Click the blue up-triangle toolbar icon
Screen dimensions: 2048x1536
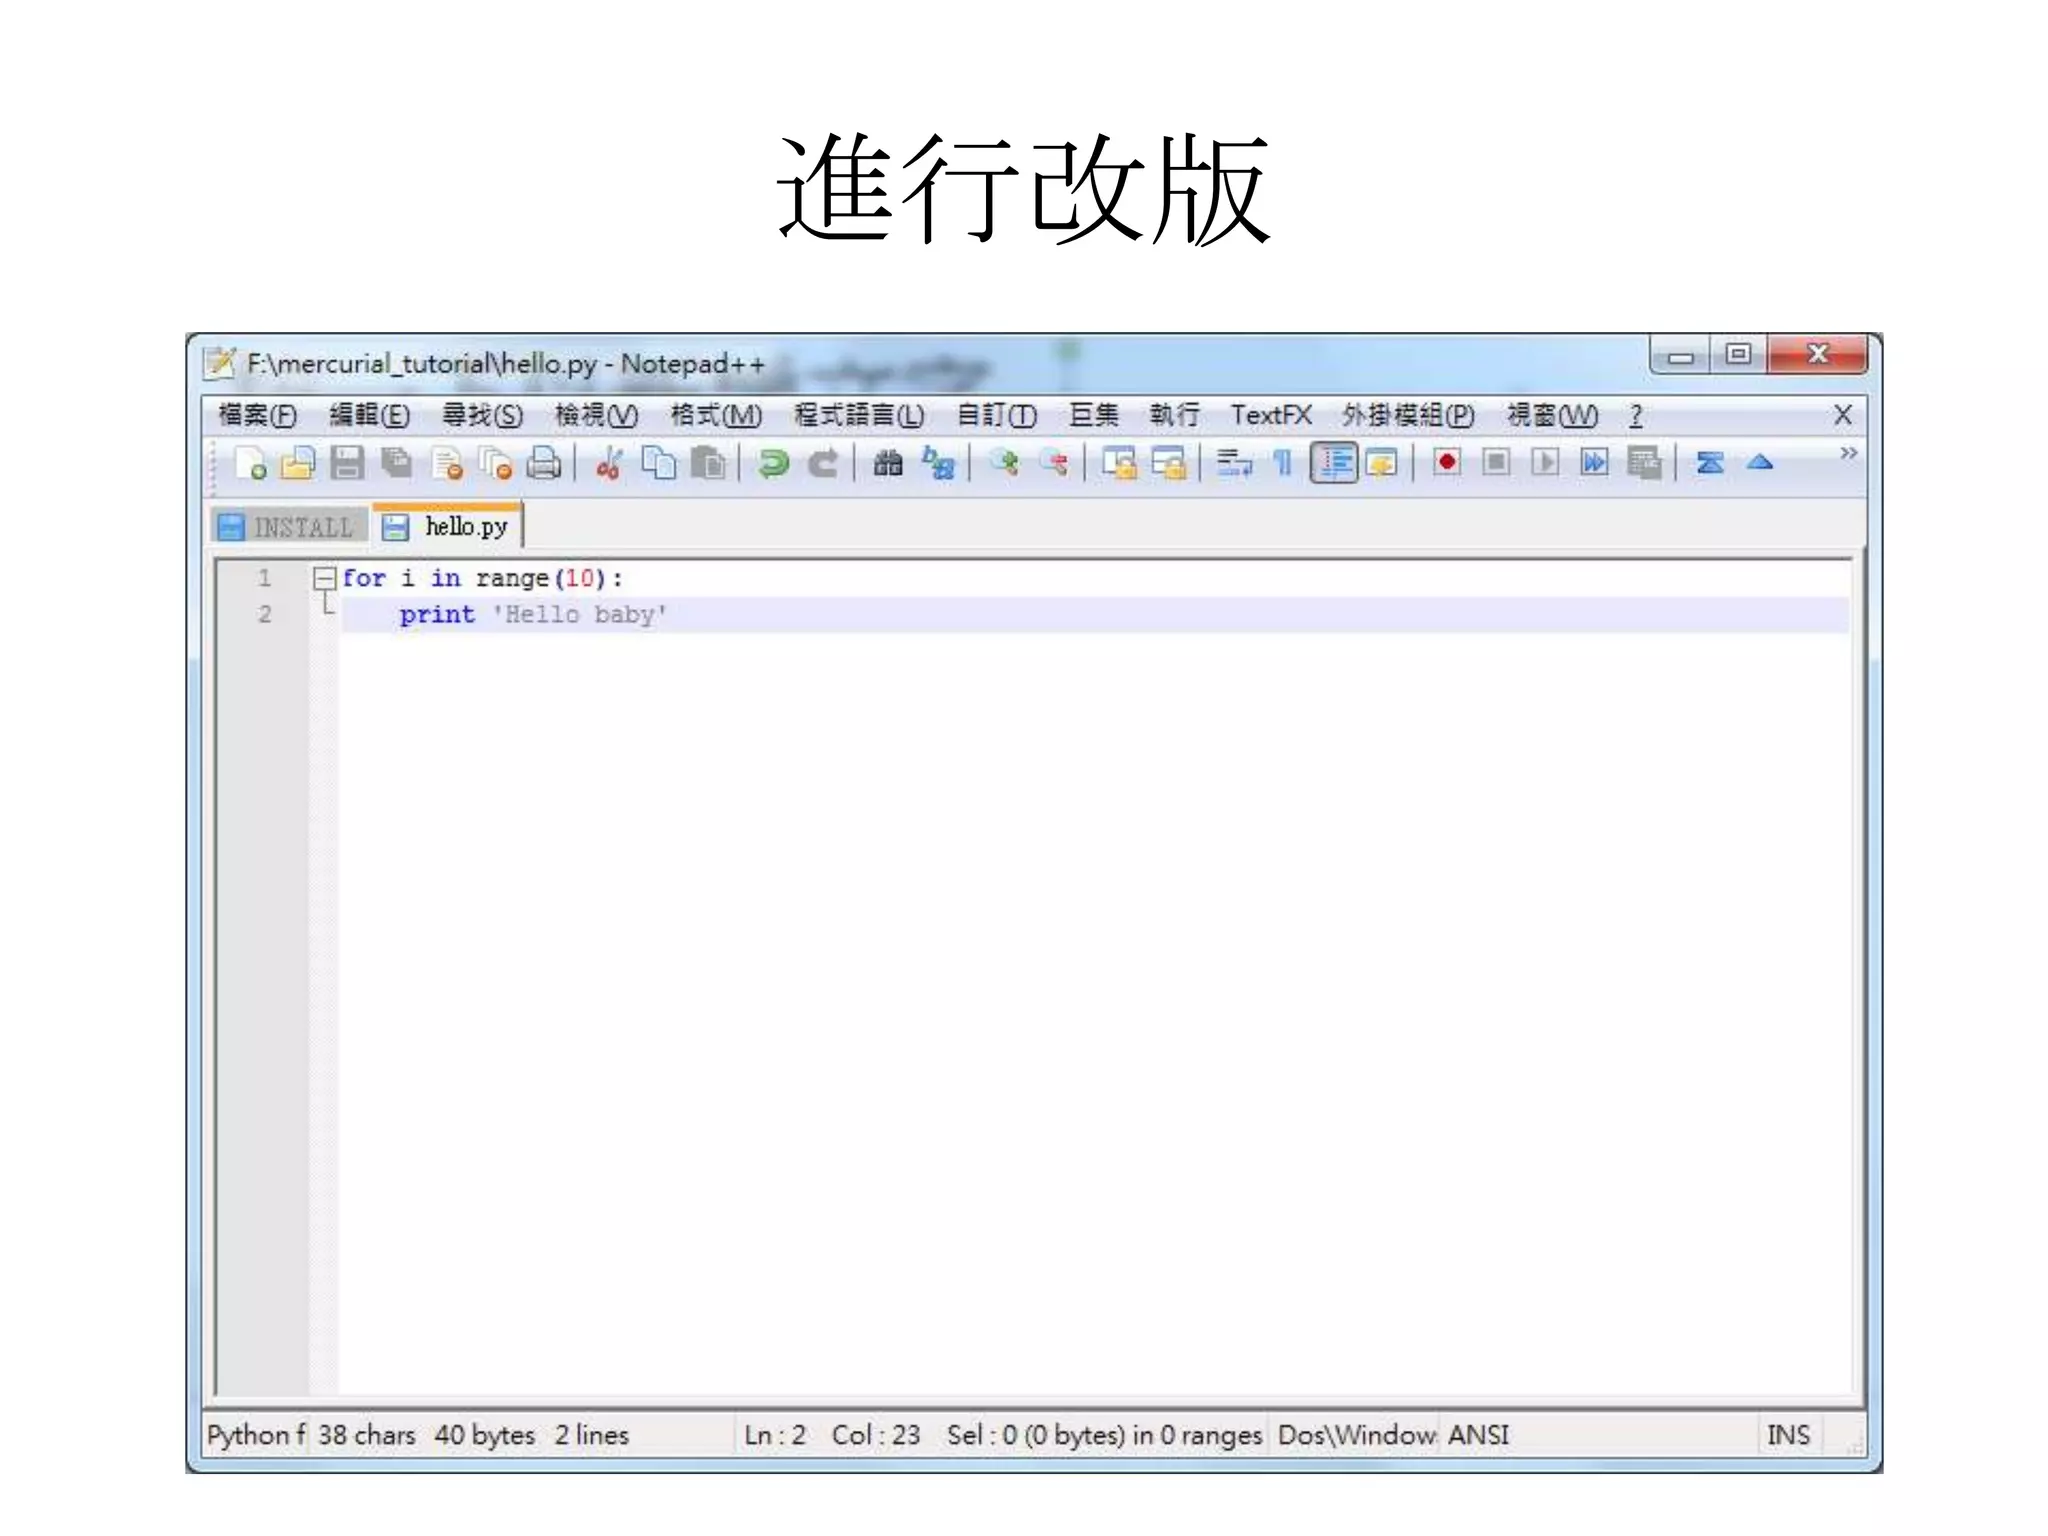coord(1760,463)
